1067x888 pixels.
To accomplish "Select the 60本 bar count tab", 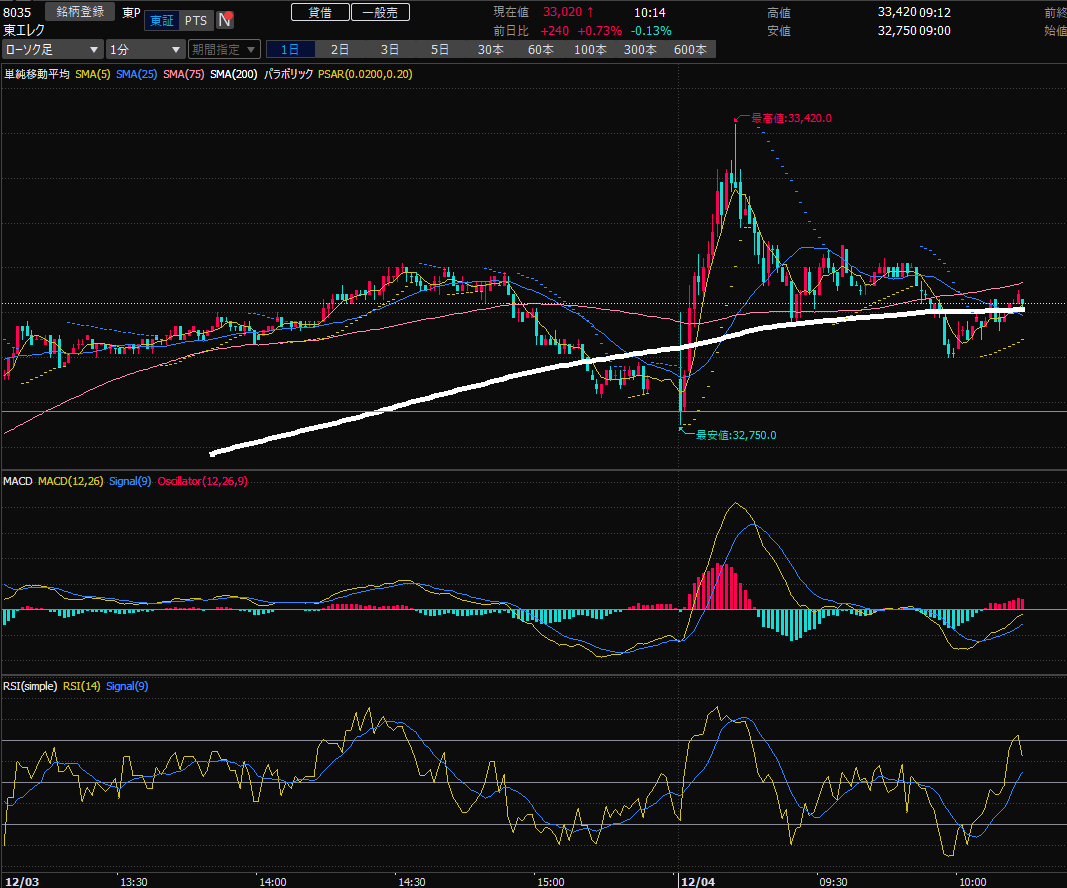I will click(540, 49).
